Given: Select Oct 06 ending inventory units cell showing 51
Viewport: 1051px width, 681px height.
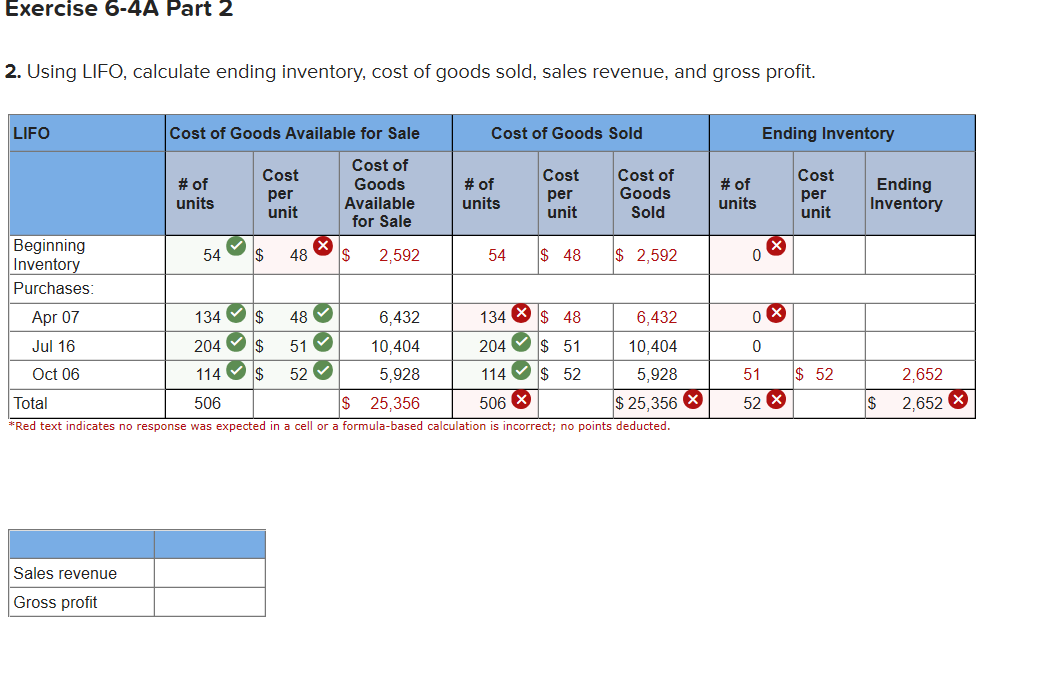Looking at the screenshot, I should pyautogui.click(x=751, y=375).
